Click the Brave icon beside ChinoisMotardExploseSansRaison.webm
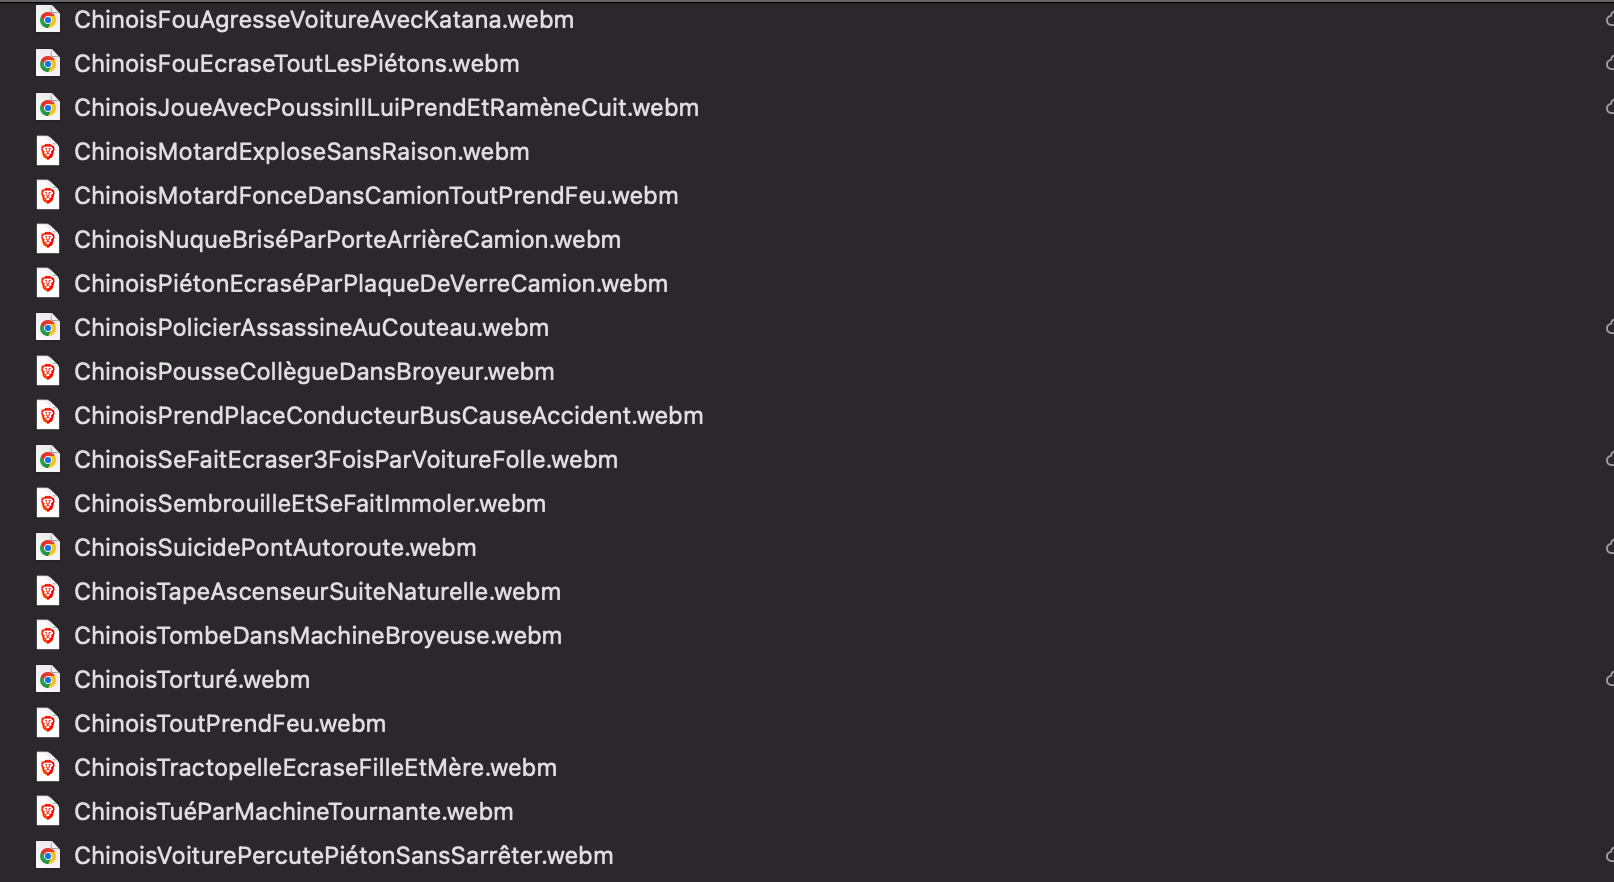This screenshot has height=882, width=1614. [47, 152]
